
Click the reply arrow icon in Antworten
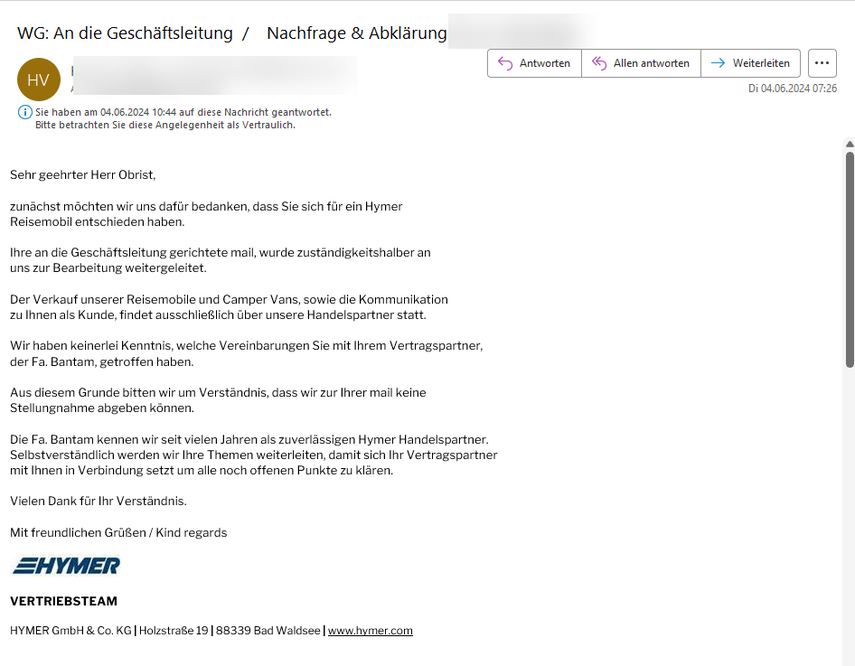[505, 63]
